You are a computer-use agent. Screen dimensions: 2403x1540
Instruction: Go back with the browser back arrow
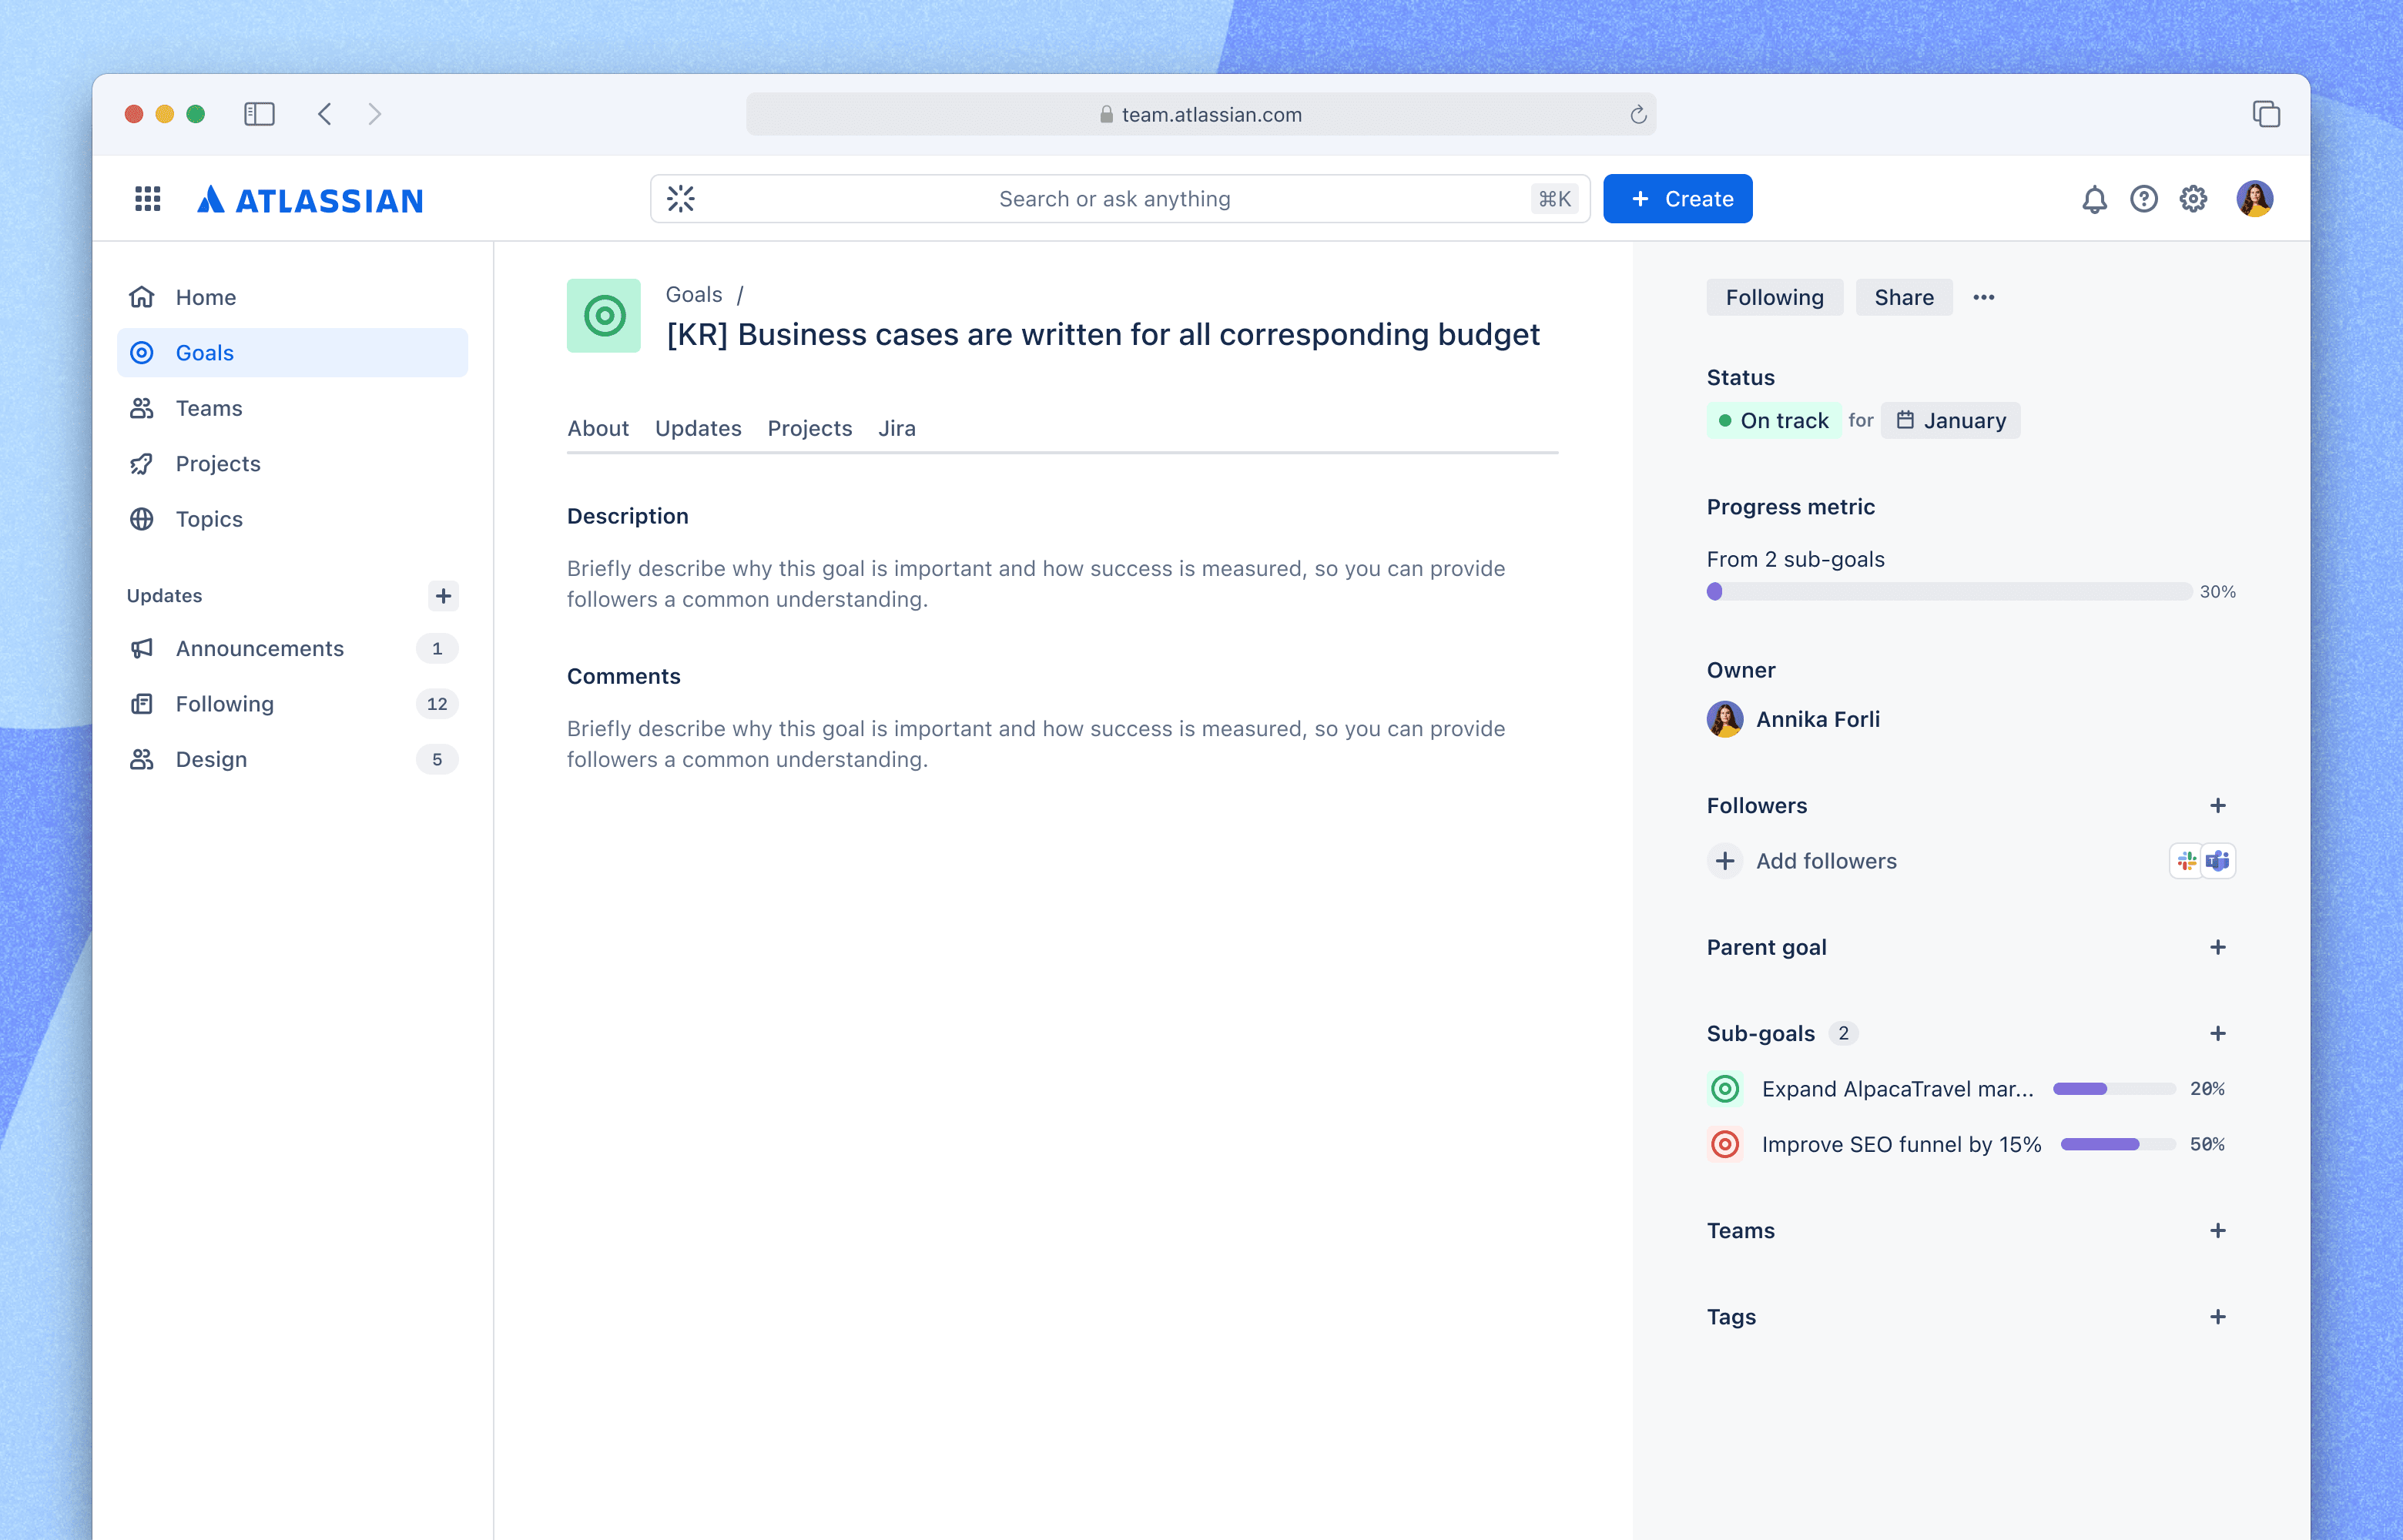(x=324, y=114)
